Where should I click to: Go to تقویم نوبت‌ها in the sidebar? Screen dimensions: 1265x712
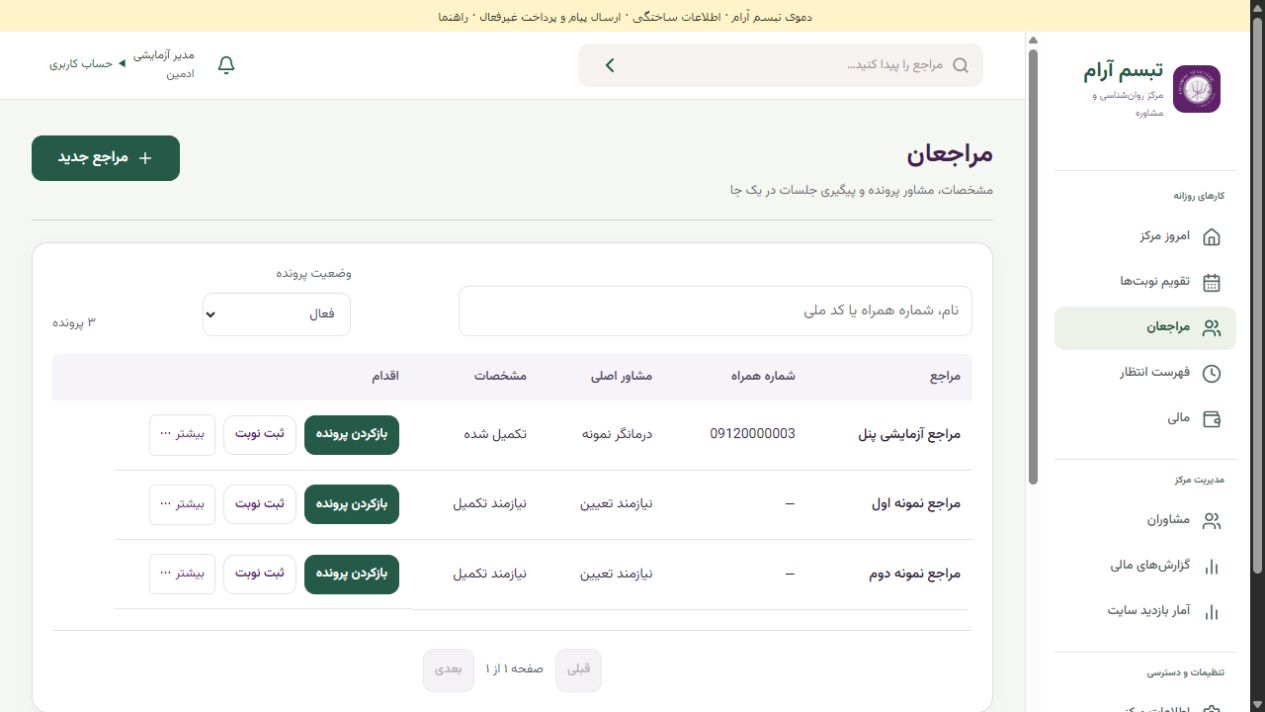coord(1145,282)
